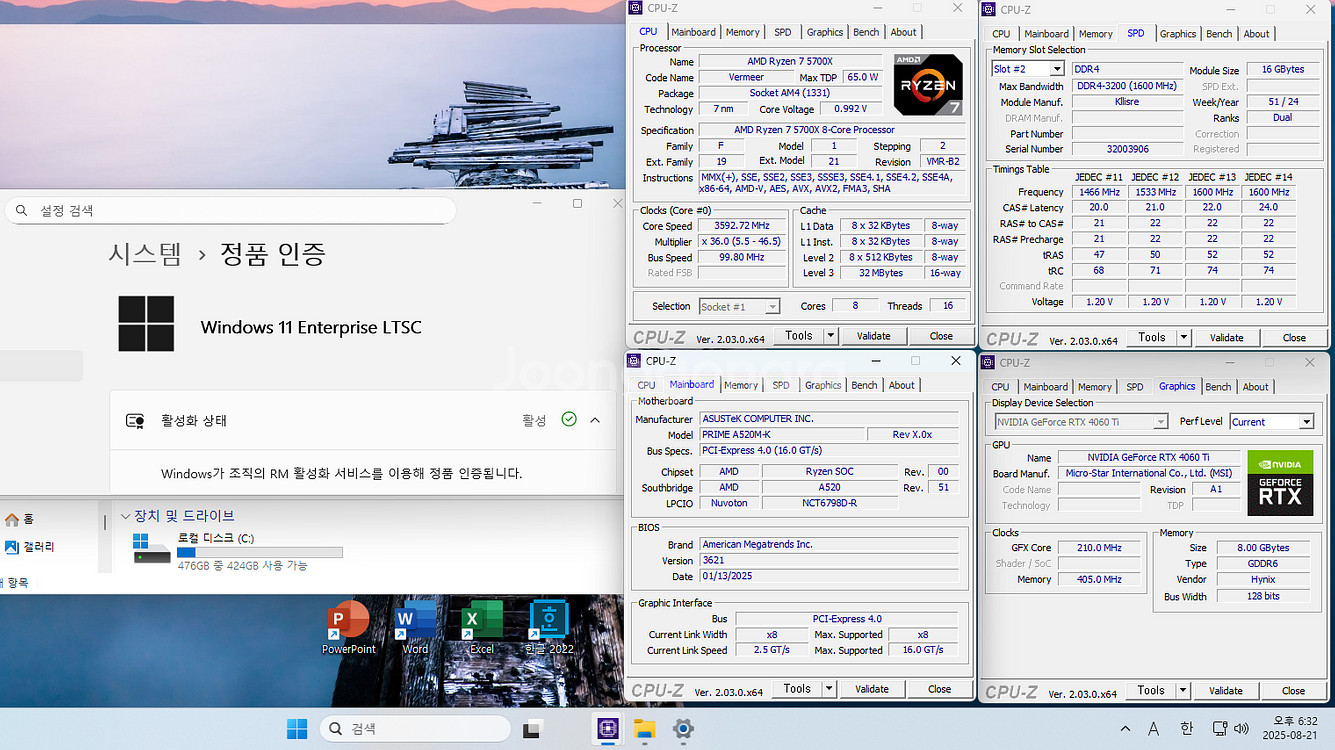Click Validate in the Graphics window

tap(1226, 691)
